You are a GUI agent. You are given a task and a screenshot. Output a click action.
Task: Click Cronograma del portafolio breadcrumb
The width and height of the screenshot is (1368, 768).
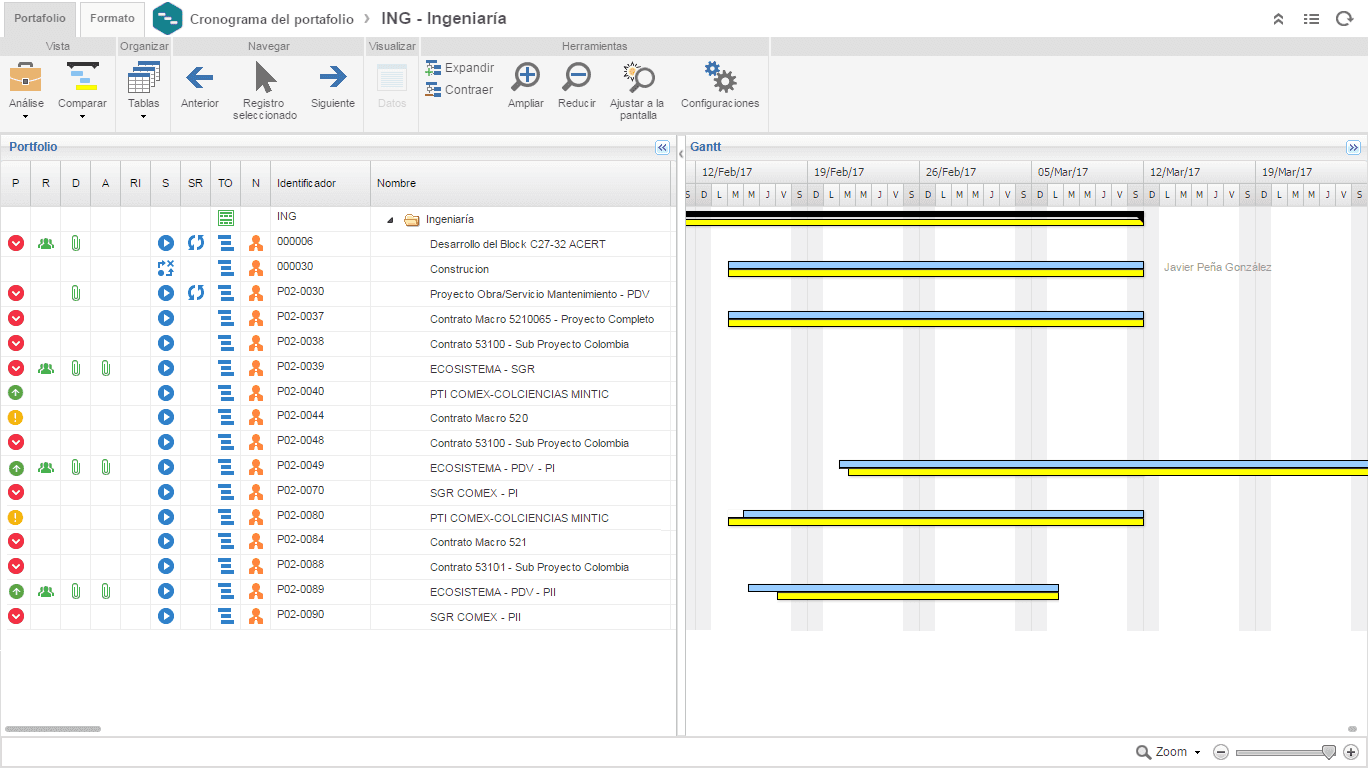272,19
